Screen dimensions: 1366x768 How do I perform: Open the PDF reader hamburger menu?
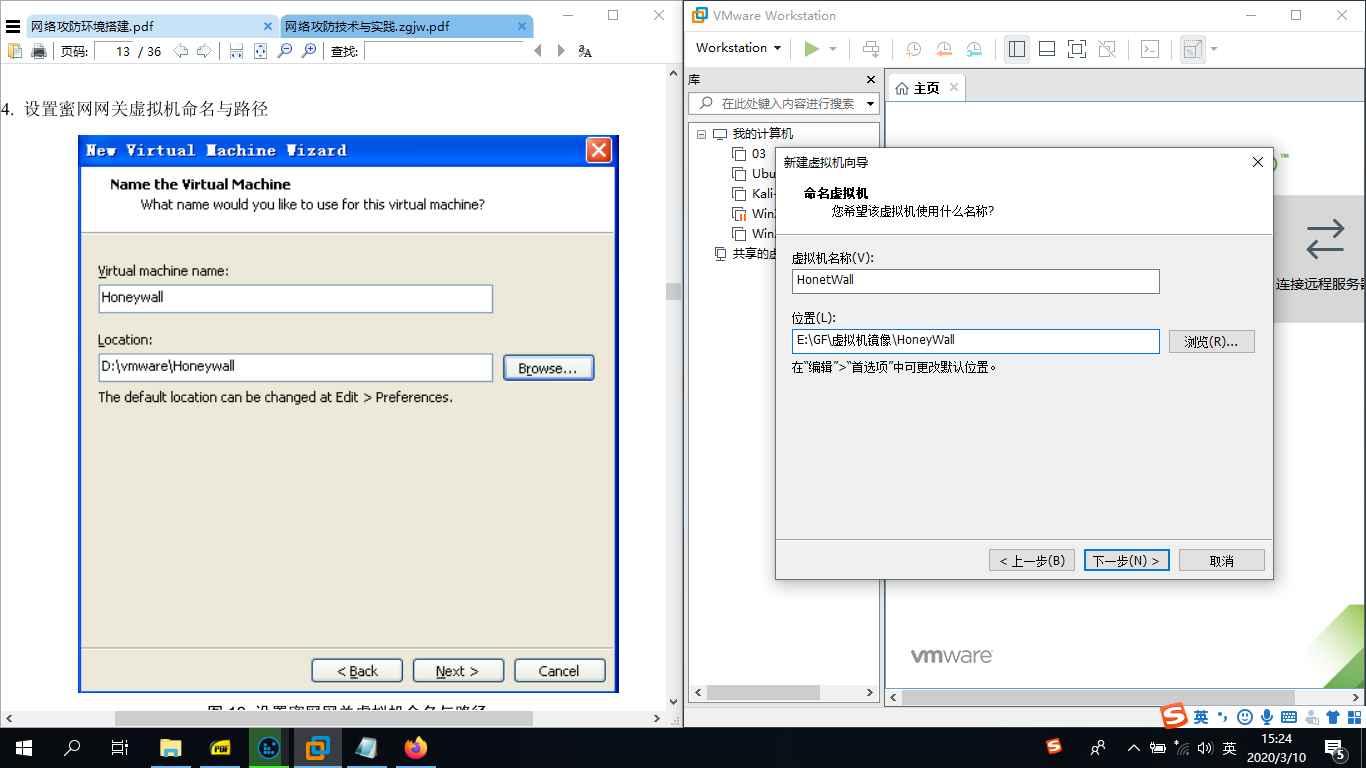click(13, 26)
